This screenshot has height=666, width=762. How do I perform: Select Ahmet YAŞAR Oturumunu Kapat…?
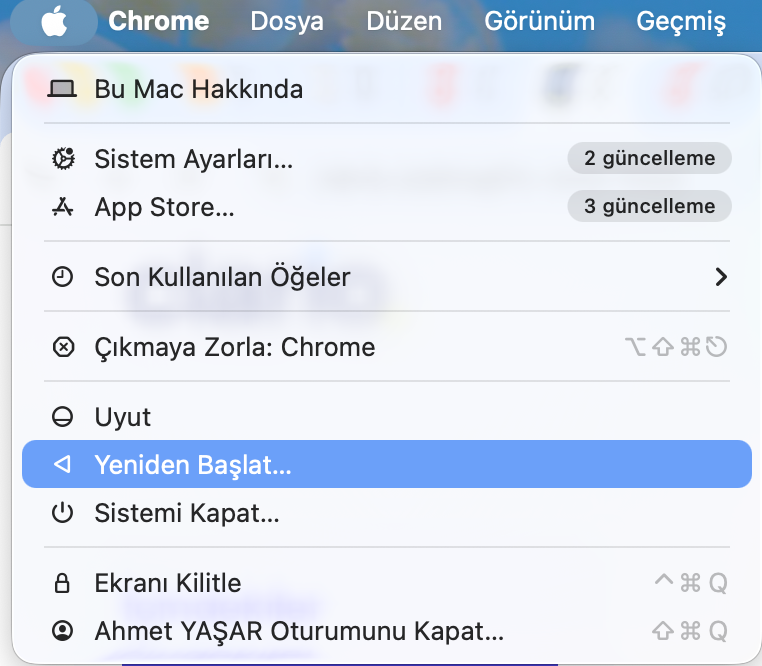click(387, 631)
